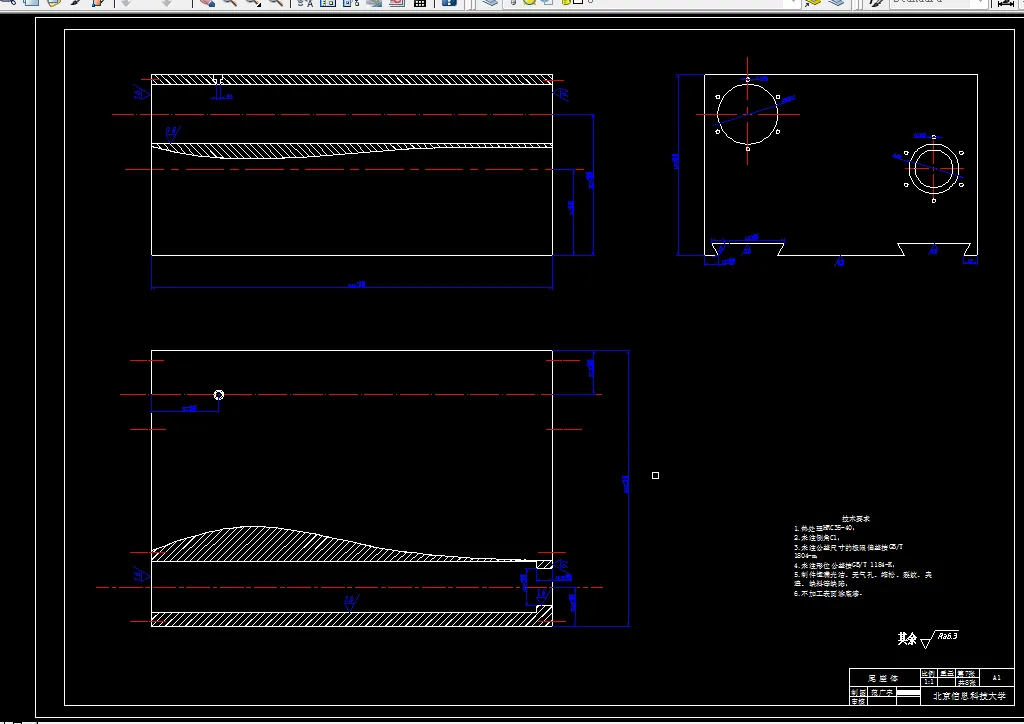Click the layer previous icon
1024x724 pixels.
point(837,3)
